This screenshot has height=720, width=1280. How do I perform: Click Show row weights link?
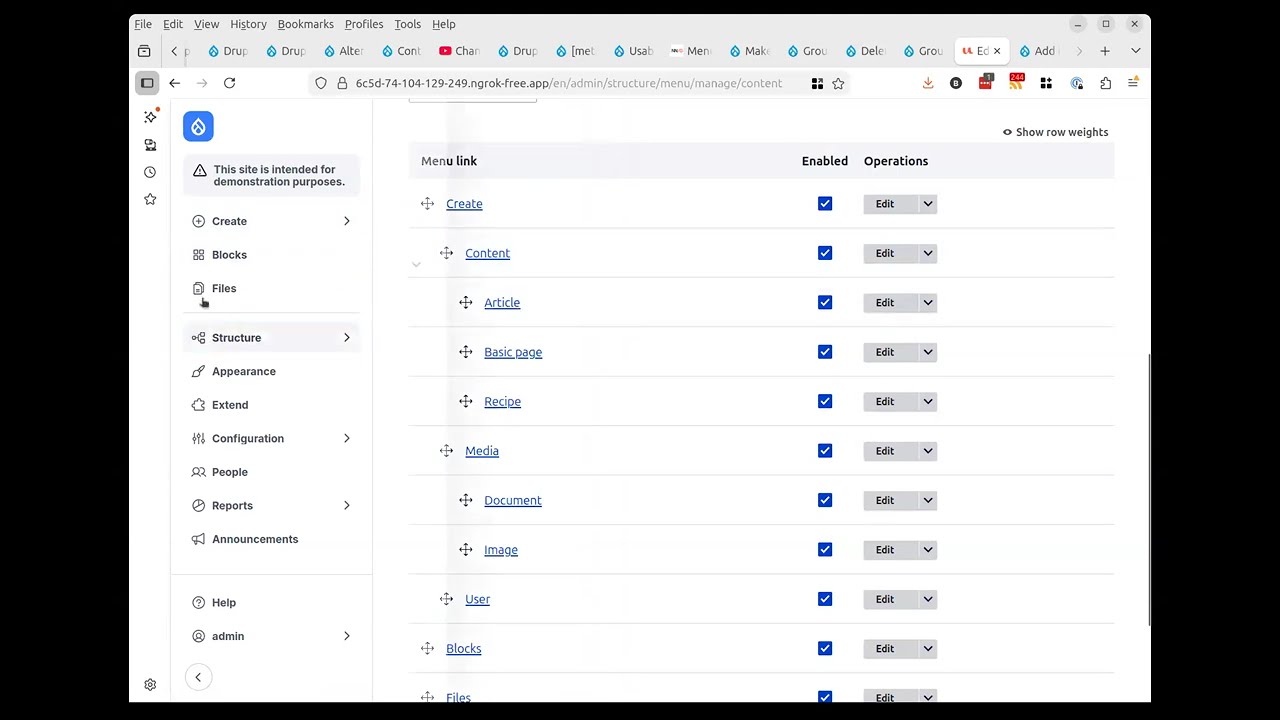(1055, 132)
